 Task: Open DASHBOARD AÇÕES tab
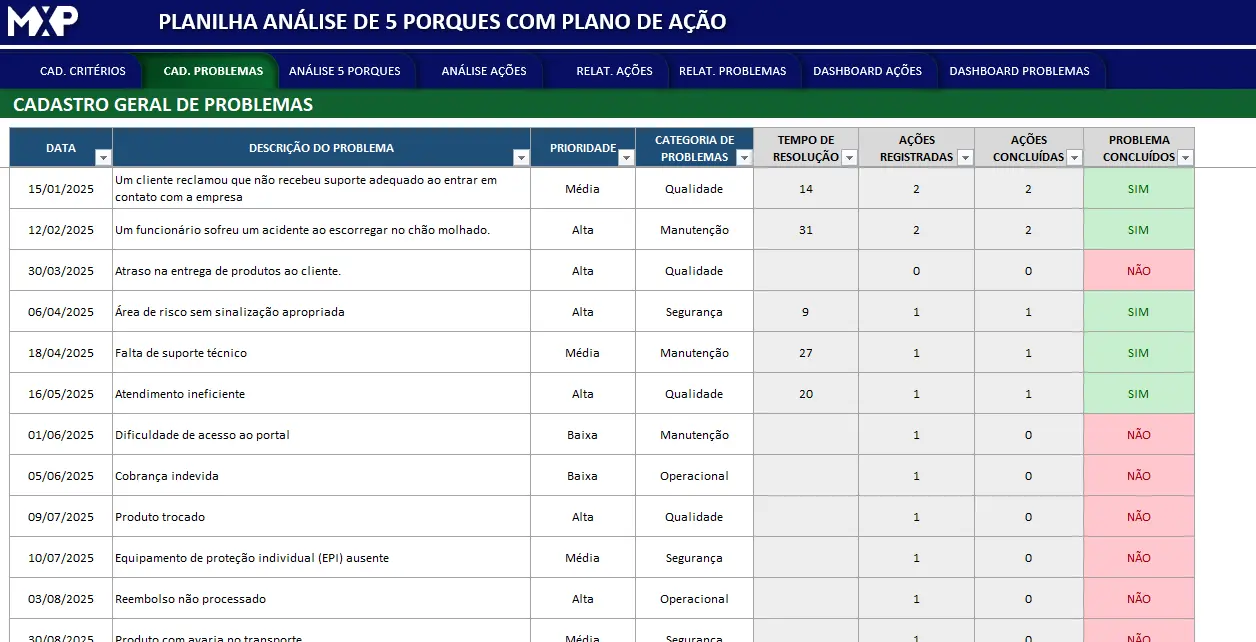point(867,71)
